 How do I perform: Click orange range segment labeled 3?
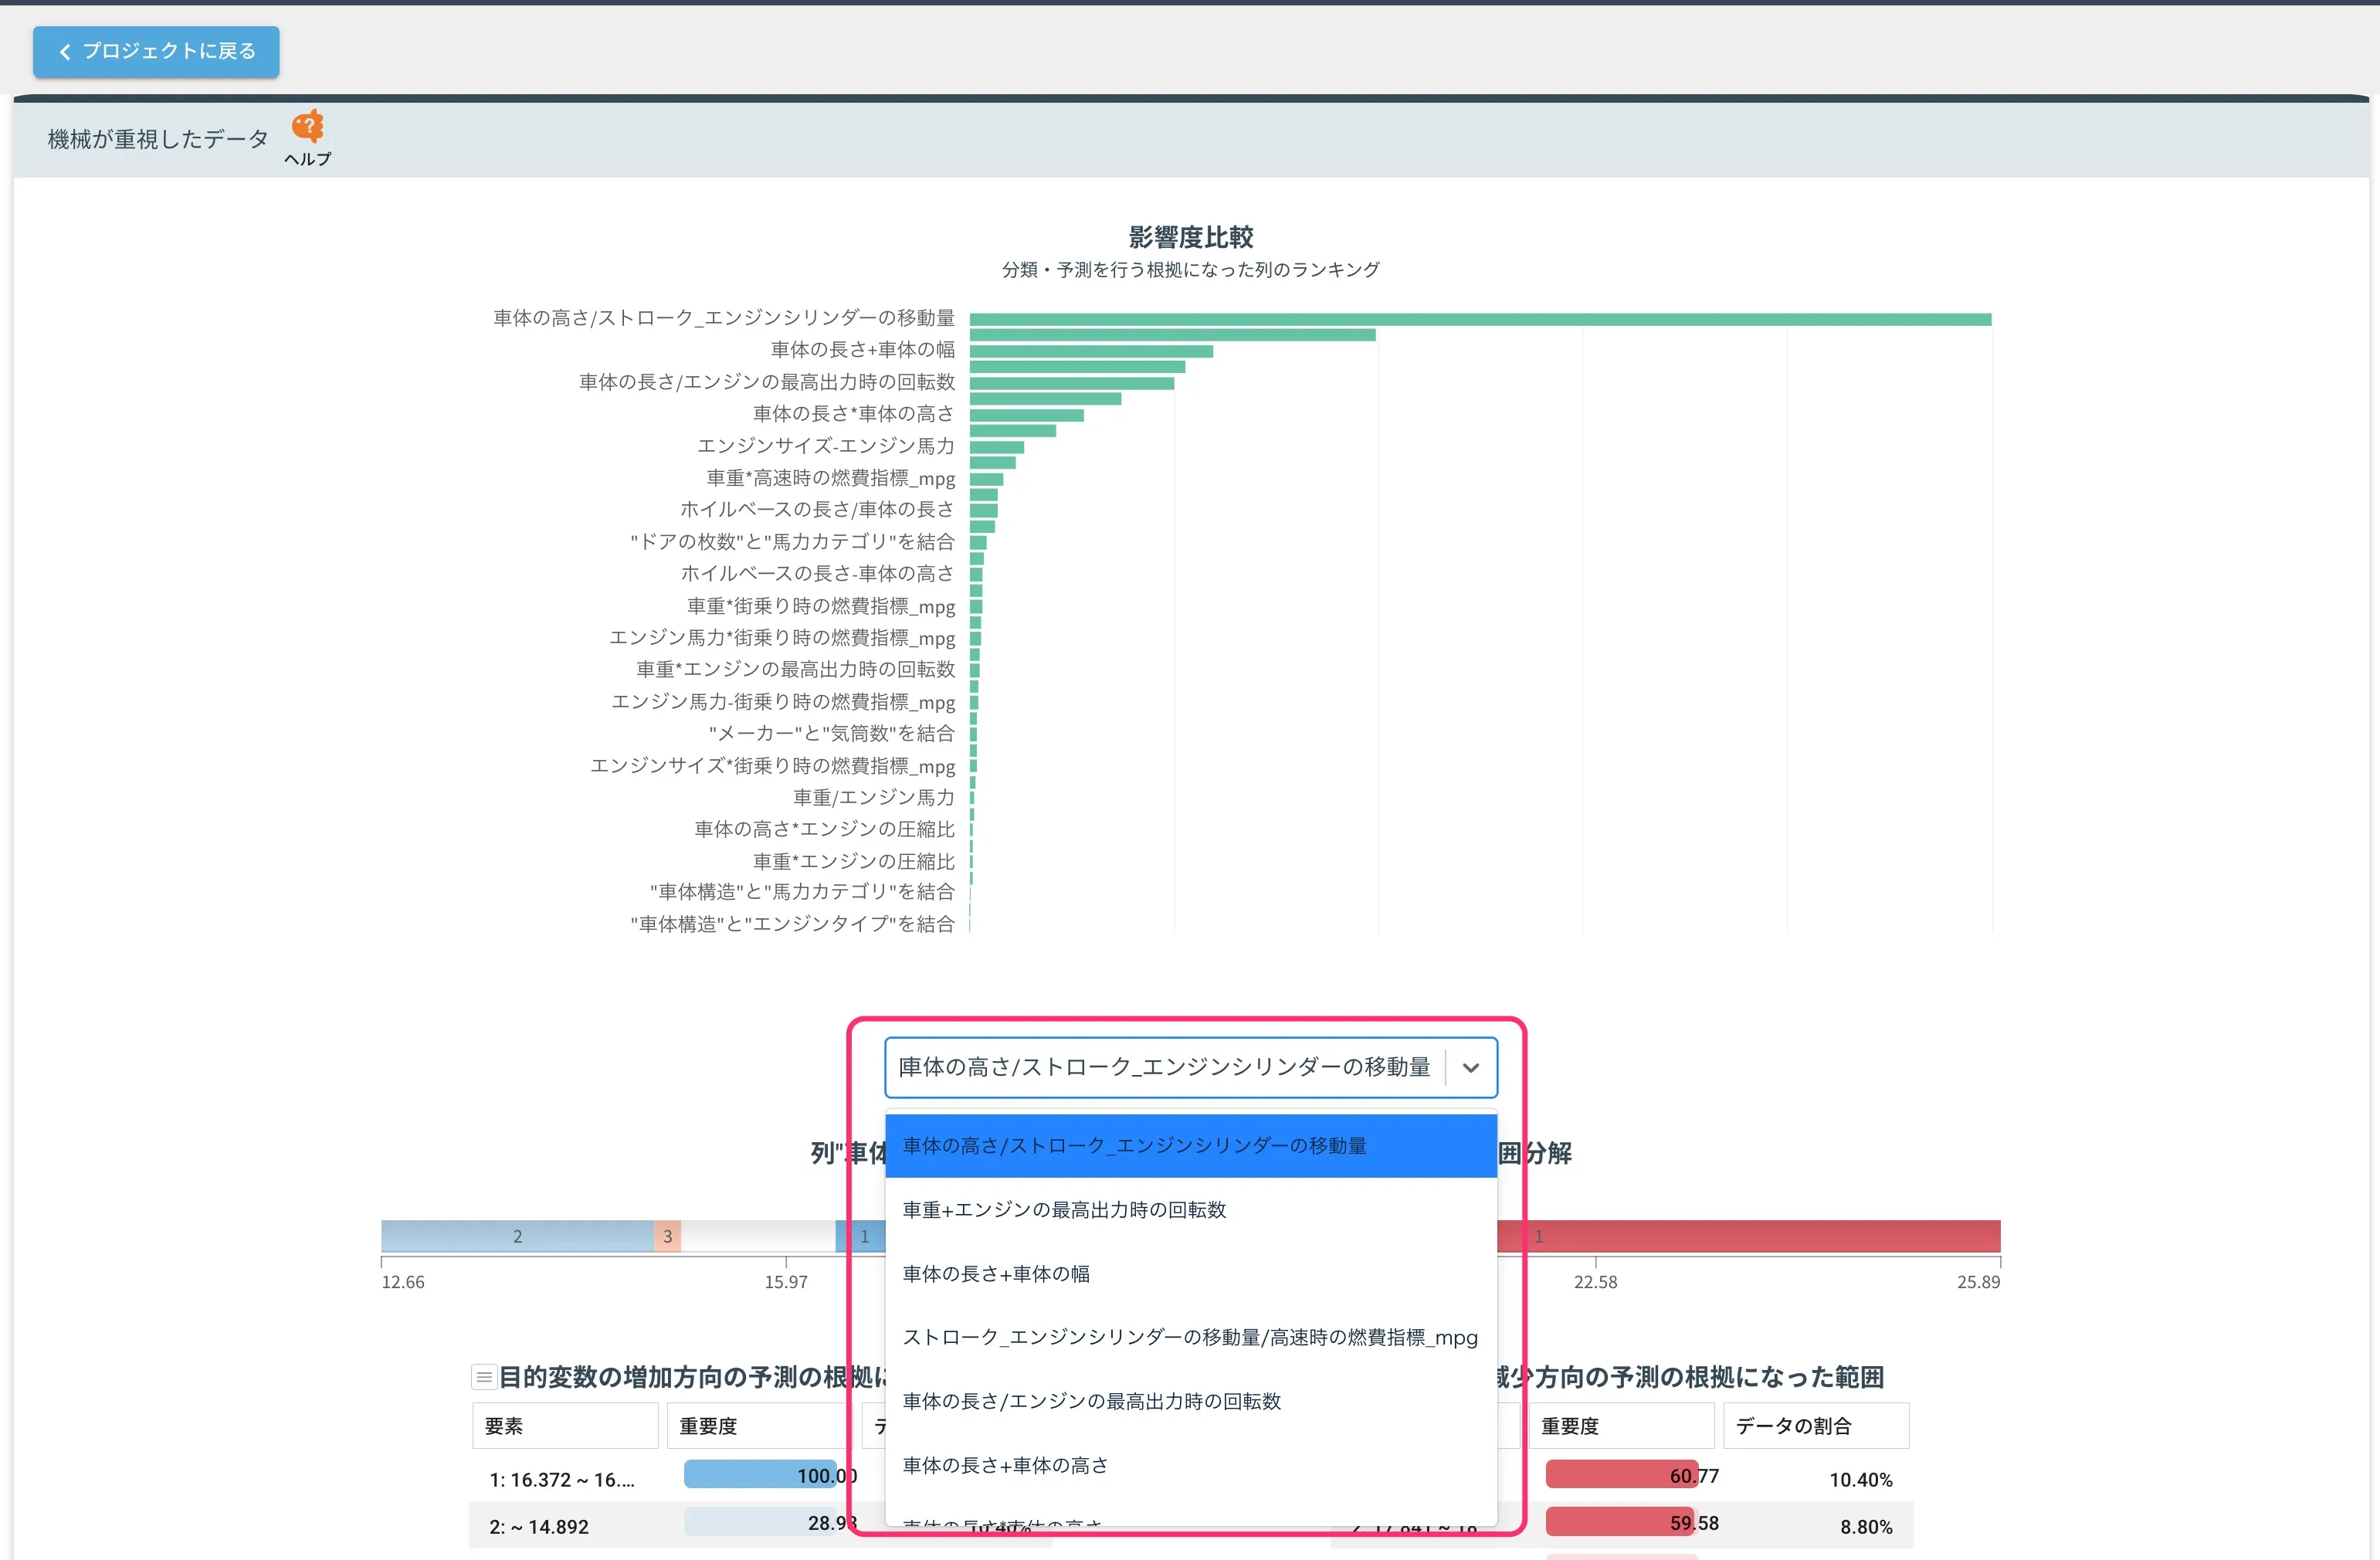(667, 1236)
